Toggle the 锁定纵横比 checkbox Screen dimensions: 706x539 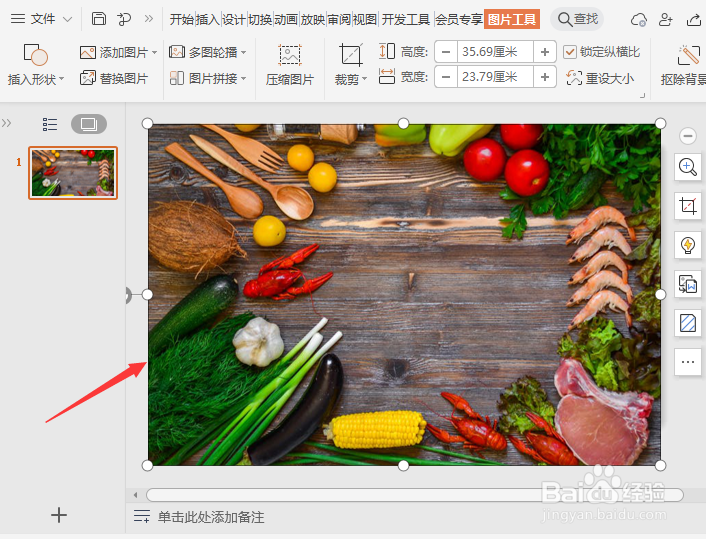pos(570,52)
